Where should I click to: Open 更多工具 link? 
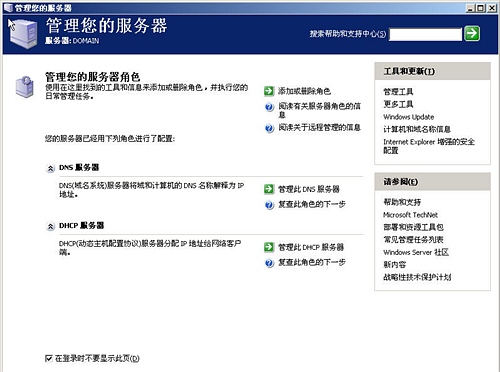pos(398,104)
